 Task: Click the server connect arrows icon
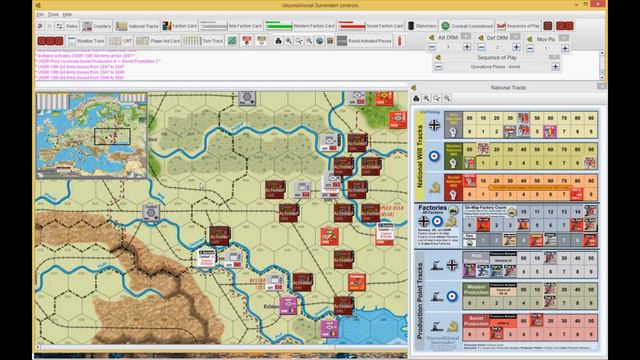click(x=60, y=26)
